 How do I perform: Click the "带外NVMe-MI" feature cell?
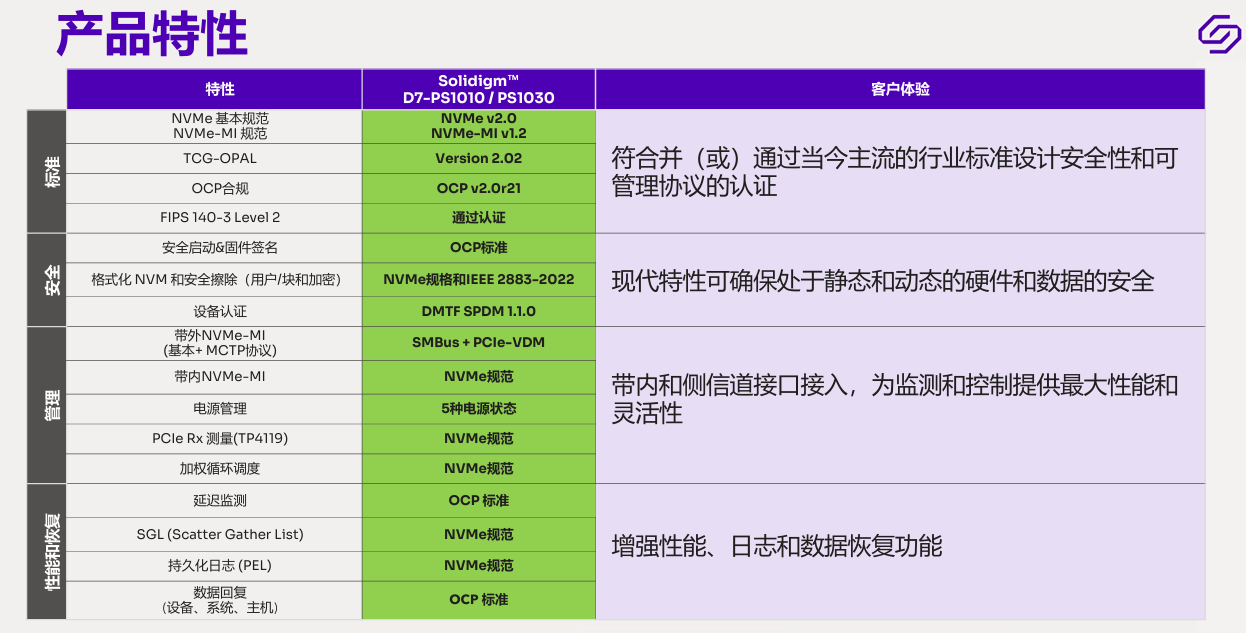(x=214, y=343)
